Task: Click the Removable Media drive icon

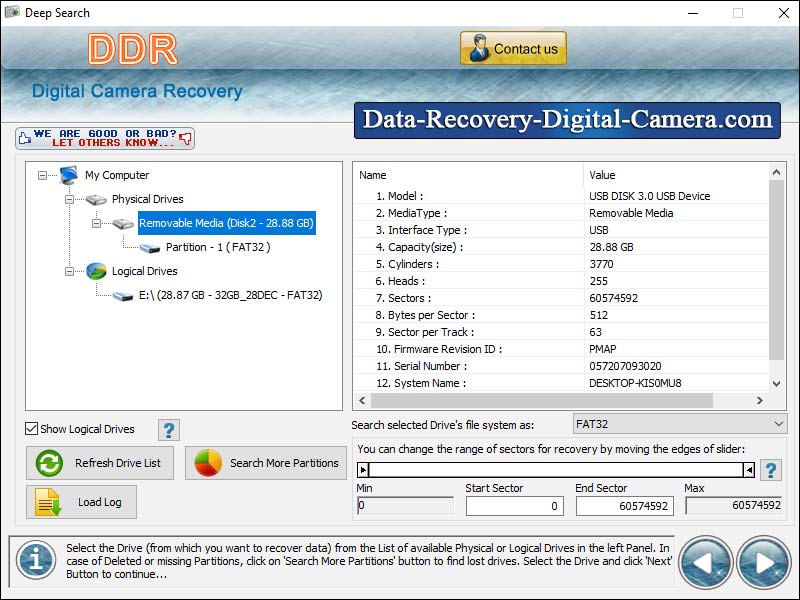Action: pyautogui.click(x=123, y=223)
